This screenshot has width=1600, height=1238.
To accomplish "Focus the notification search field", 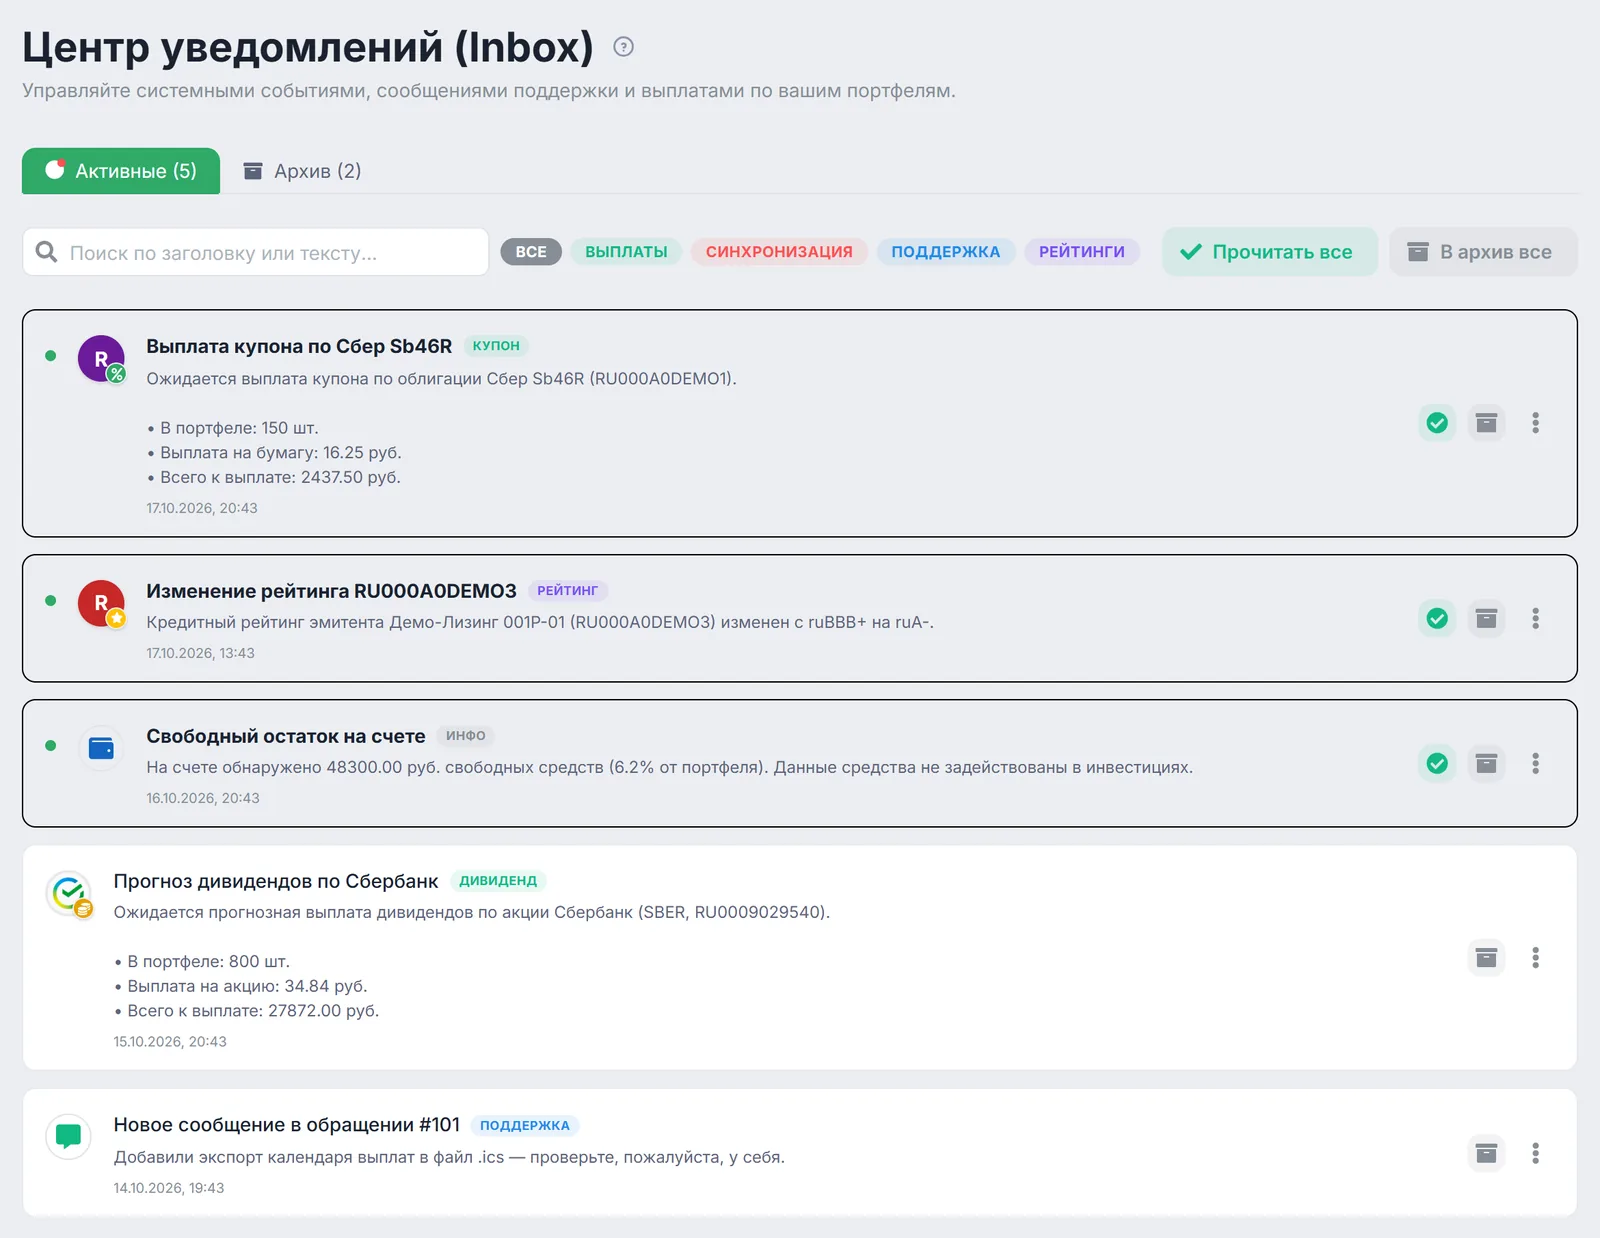I will pos(255,252).
